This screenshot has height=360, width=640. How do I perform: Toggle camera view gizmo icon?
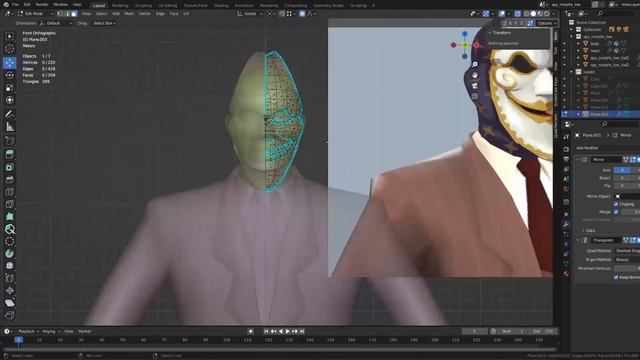(475, 86)
